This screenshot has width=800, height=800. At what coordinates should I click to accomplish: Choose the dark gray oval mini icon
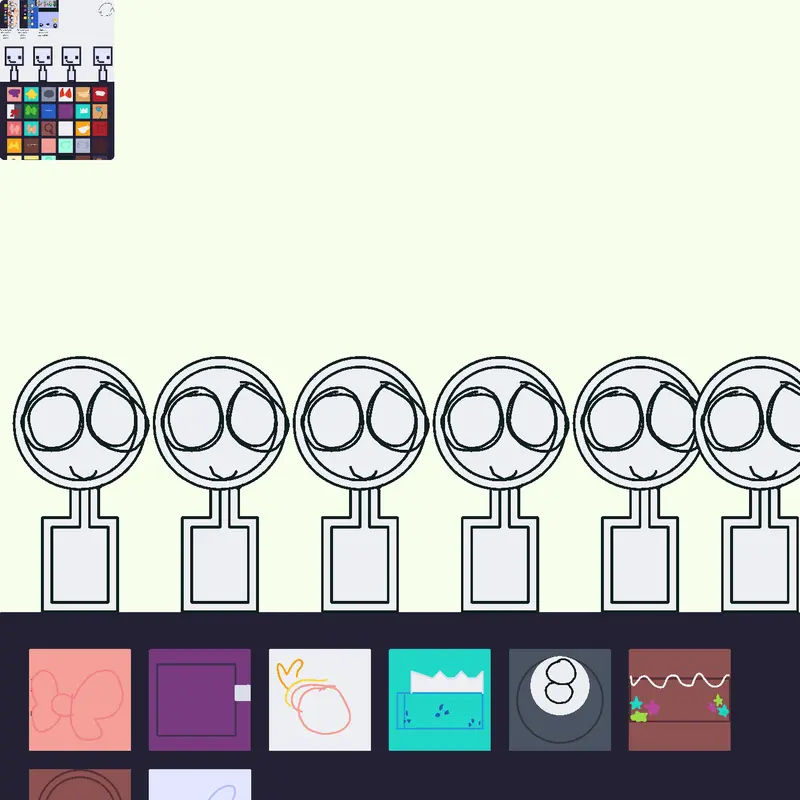(48, 94)
